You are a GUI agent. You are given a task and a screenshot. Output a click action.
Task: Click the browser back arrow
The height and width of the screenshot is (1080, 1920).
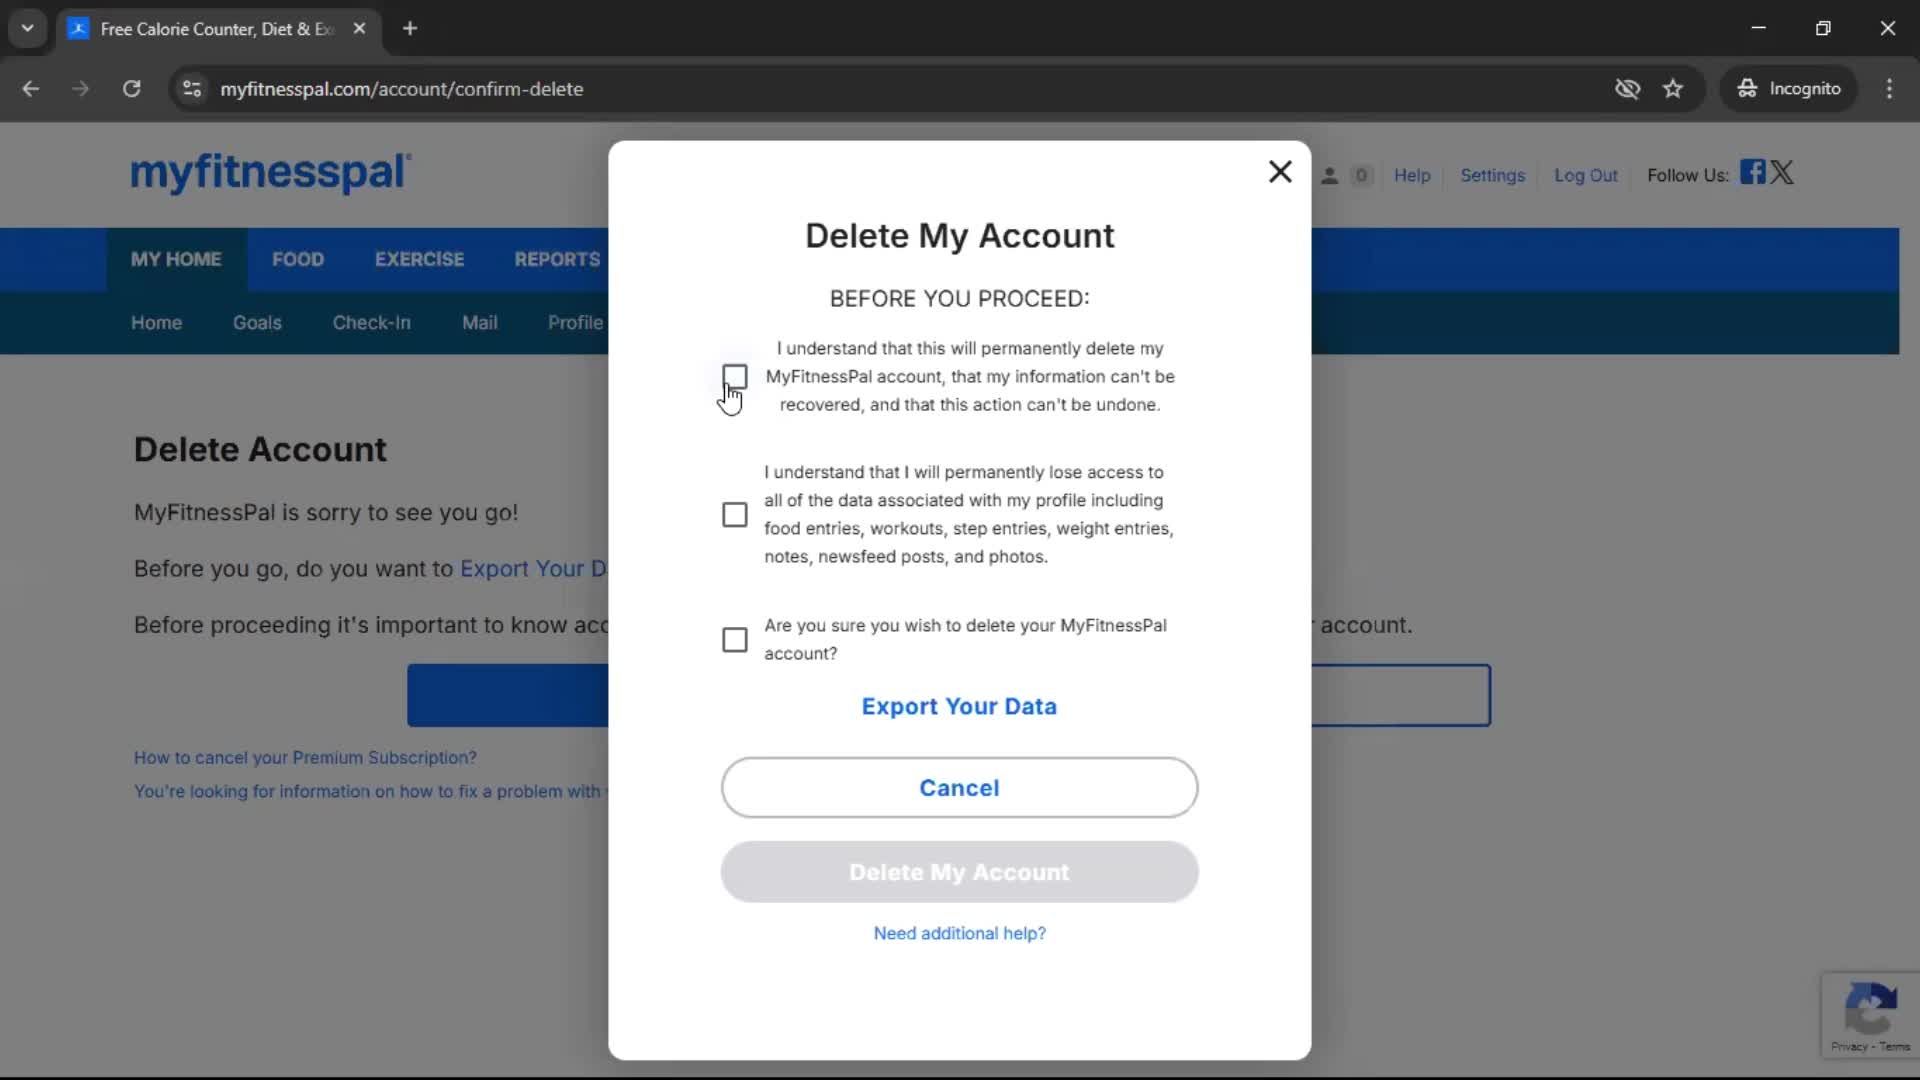pos(31,89)
